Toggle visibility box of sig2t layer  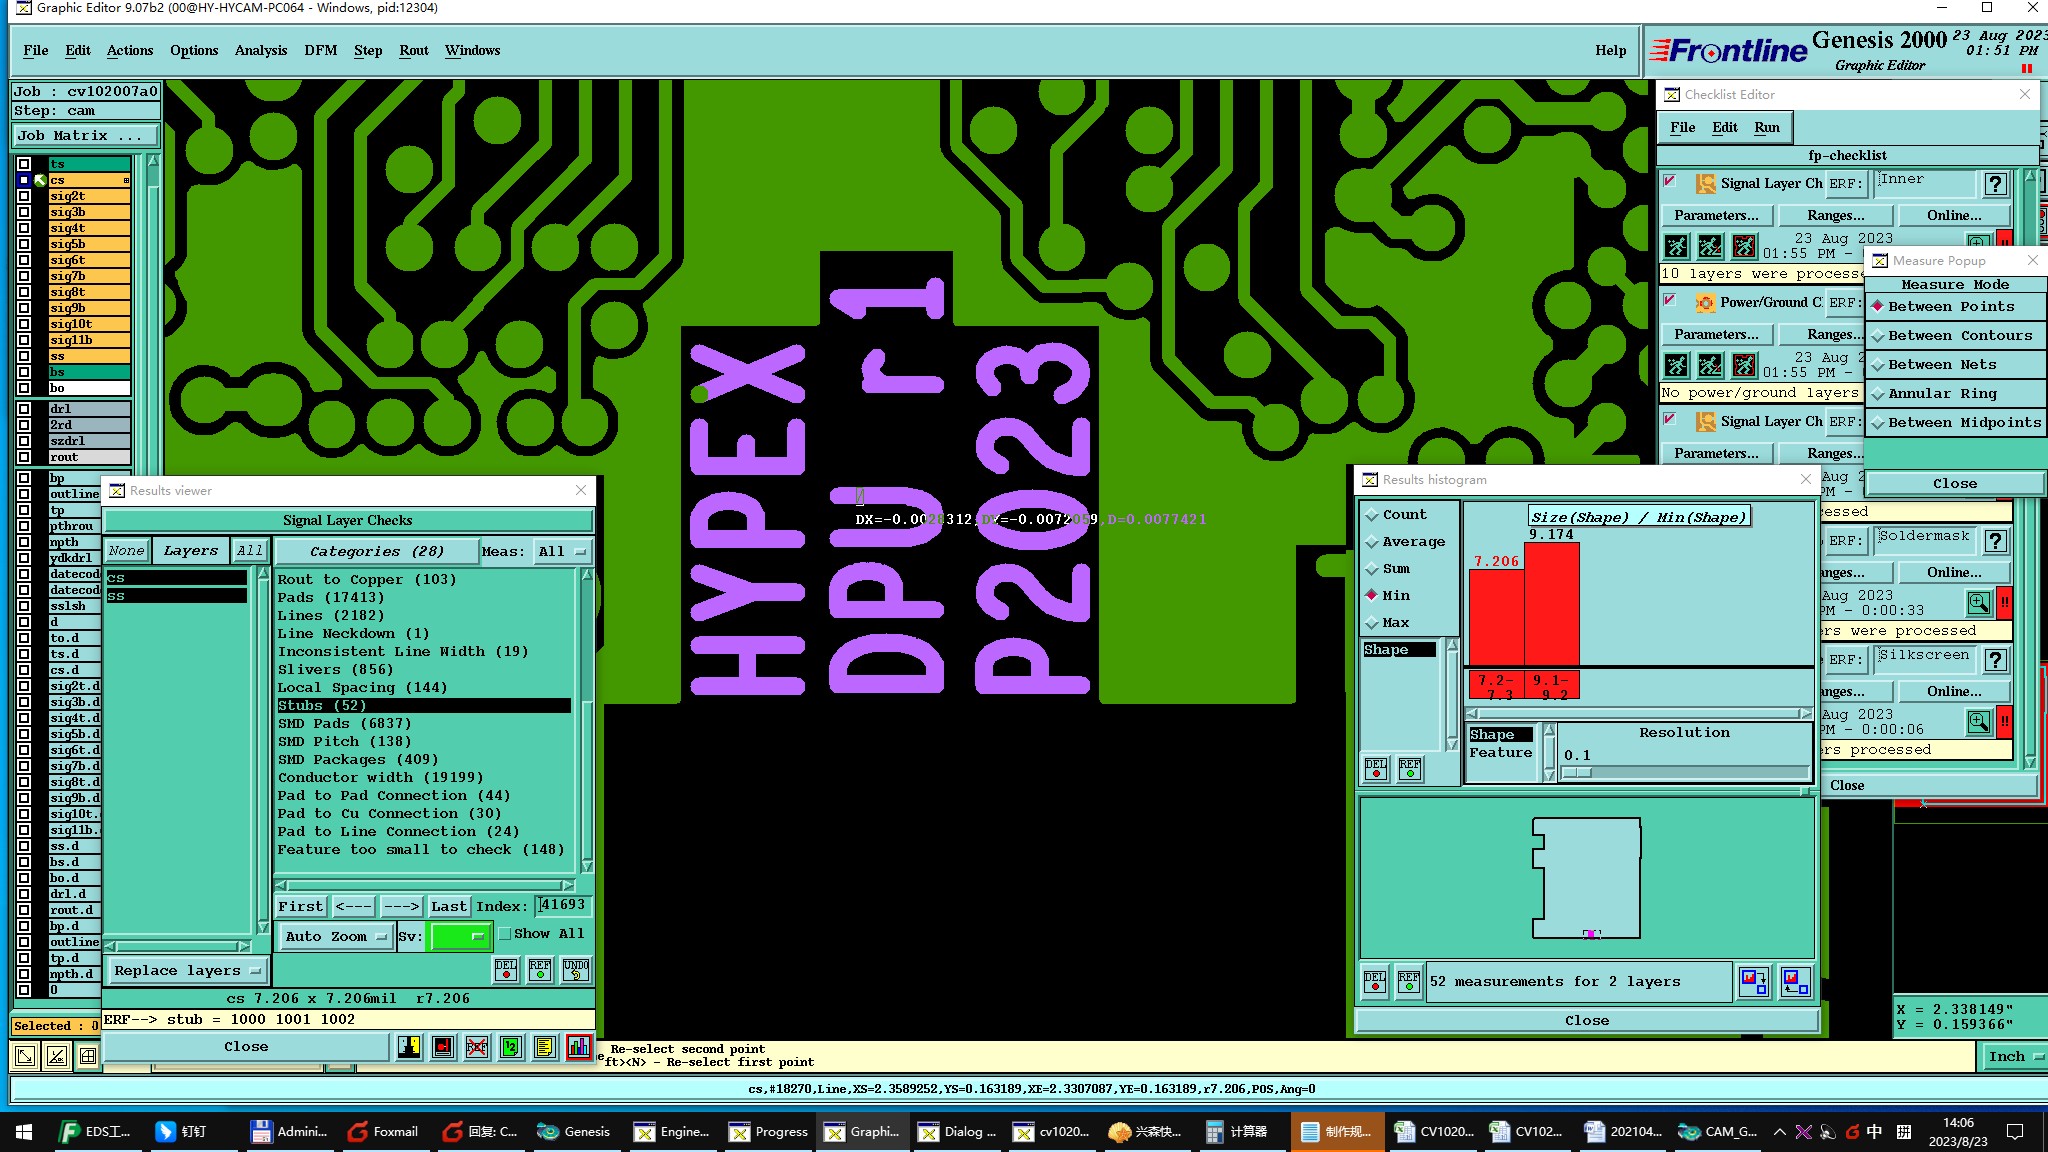(x=24, y=196)
